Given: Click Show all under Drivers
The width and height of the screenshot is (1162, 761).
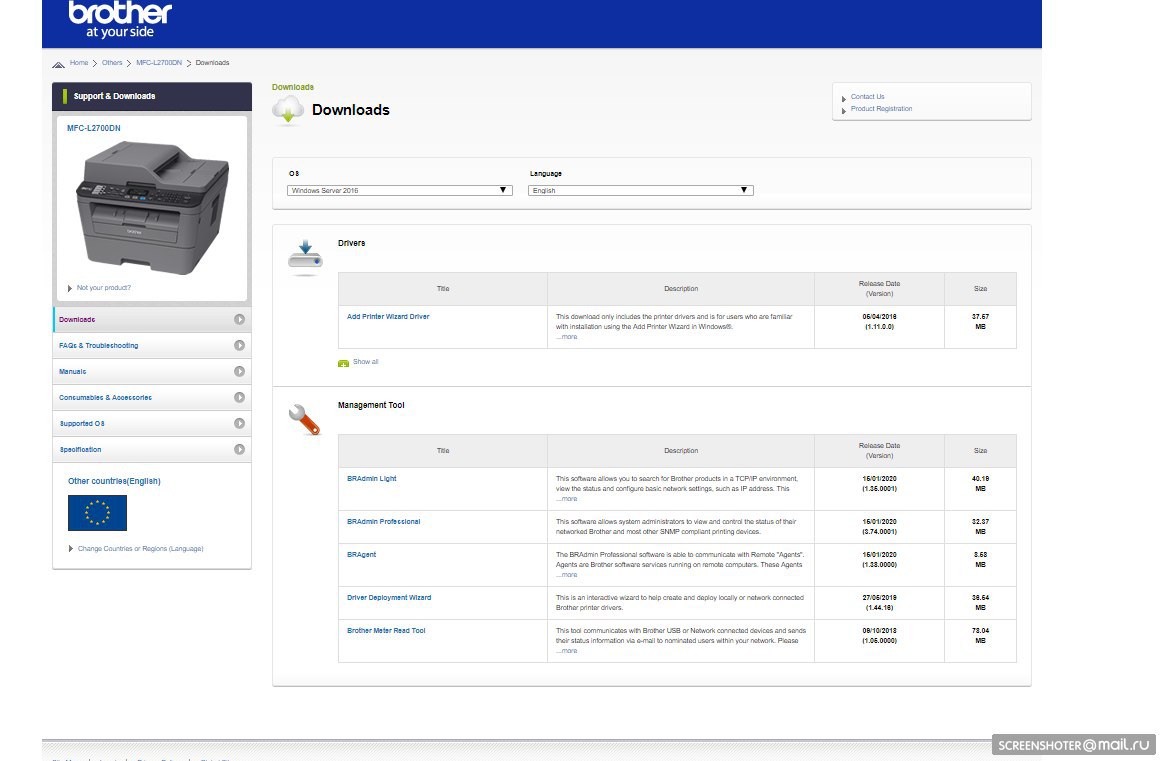Looking at the screenshot, I should [365, 362].
